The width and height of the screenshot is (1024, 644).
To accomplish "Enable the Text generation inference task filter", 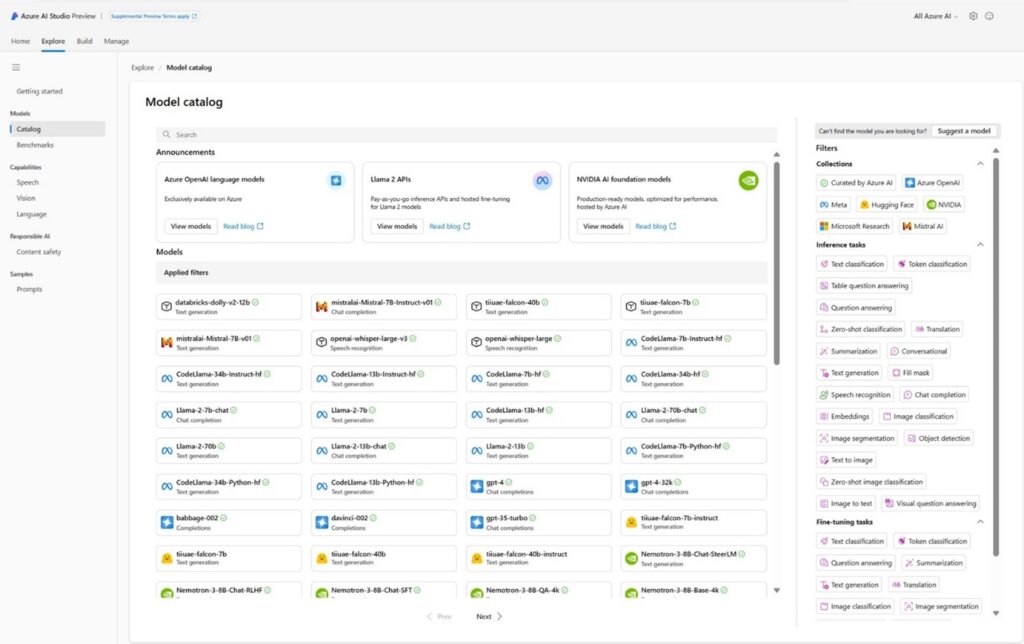I will tap(853, 372).
